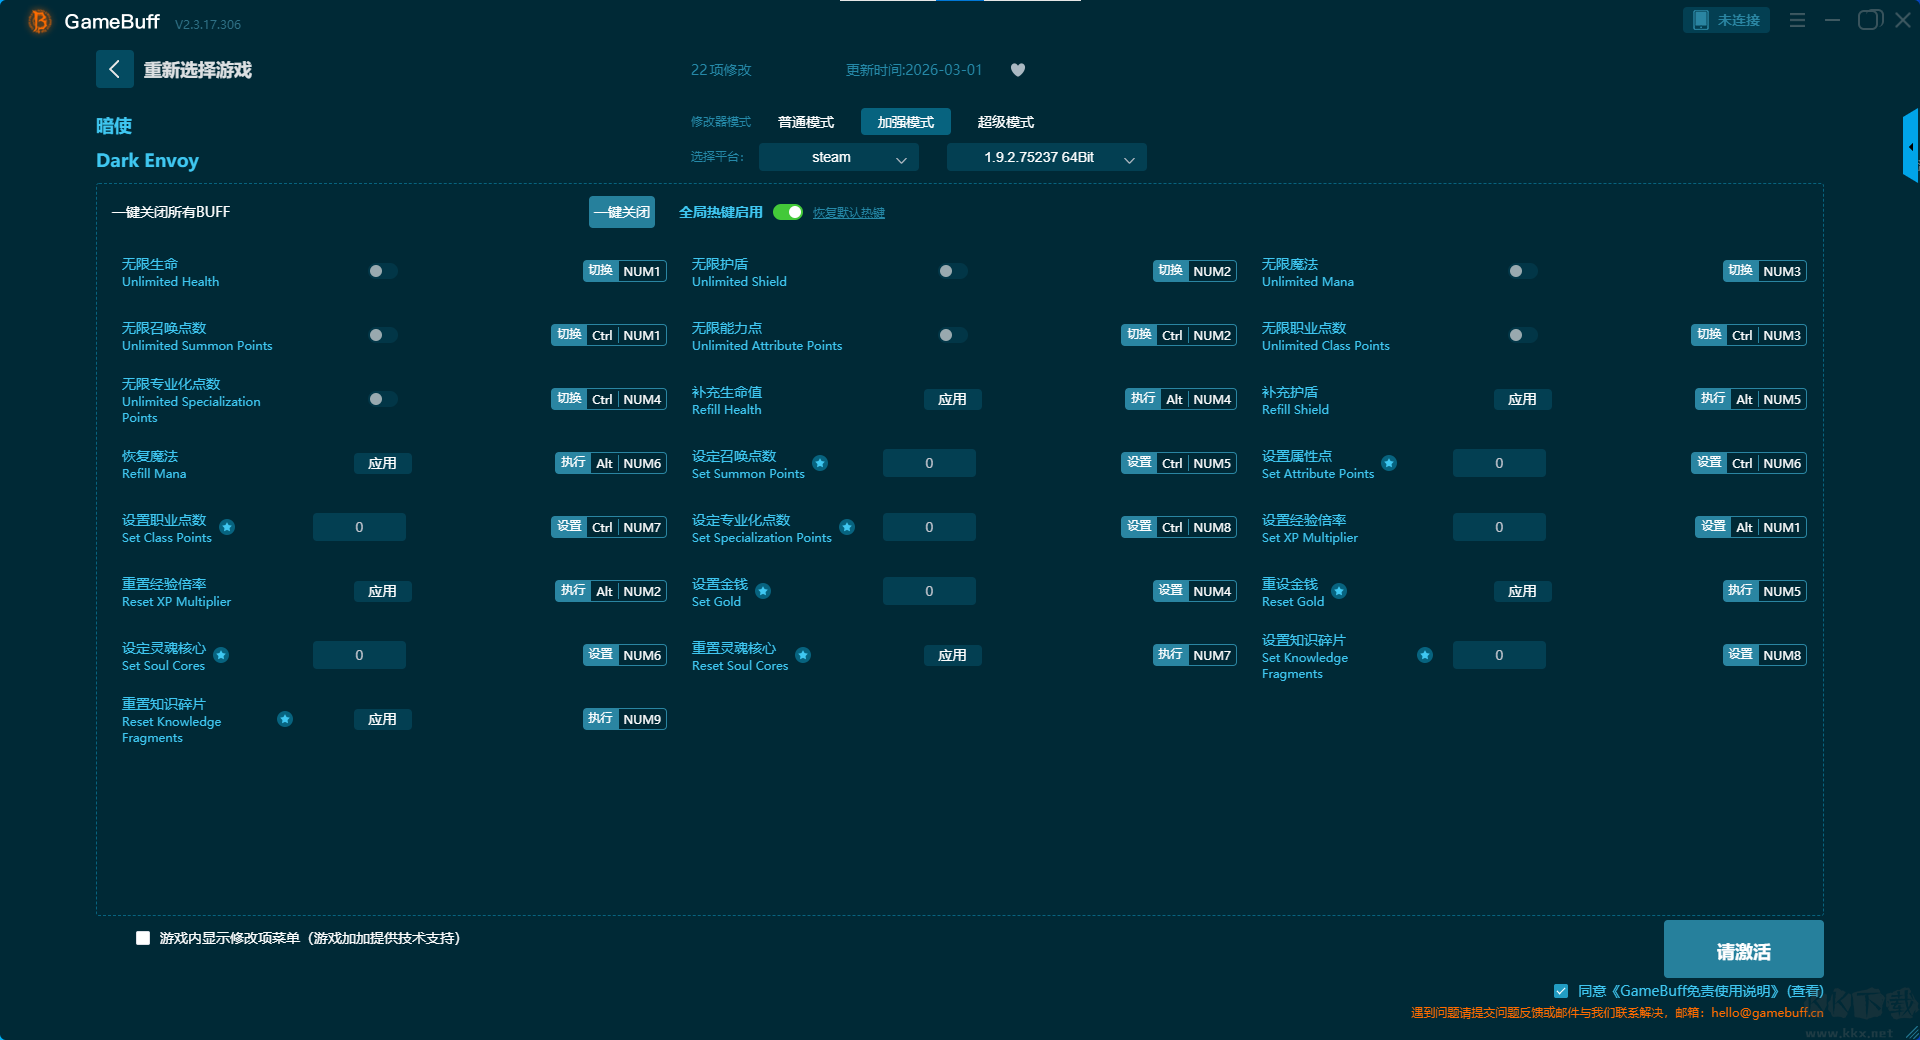Open the game version 1.9.2.75237 dropdown

(x=1046, y=157)
